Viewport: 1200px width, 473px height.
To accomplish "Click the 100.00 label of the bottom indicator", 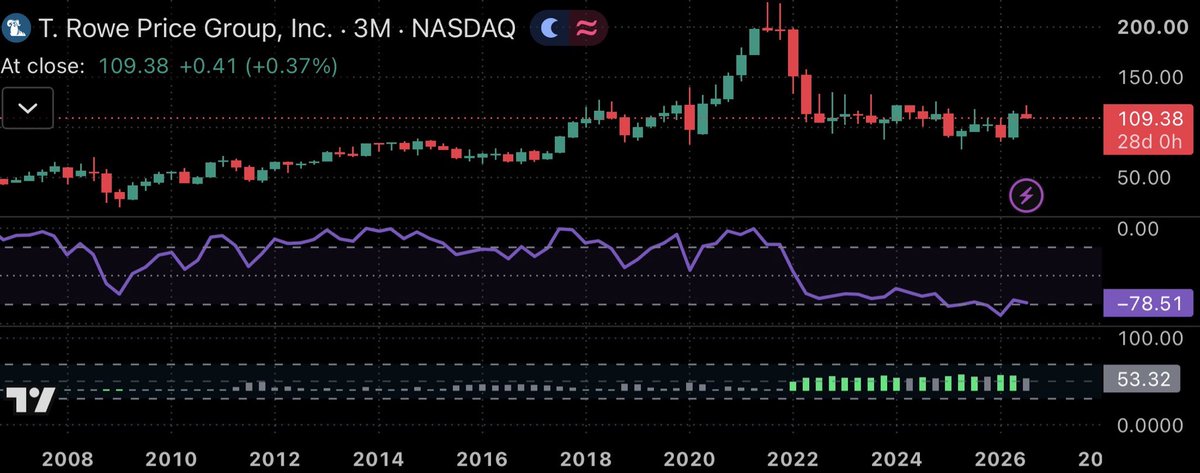I will tap(1153, 339).
